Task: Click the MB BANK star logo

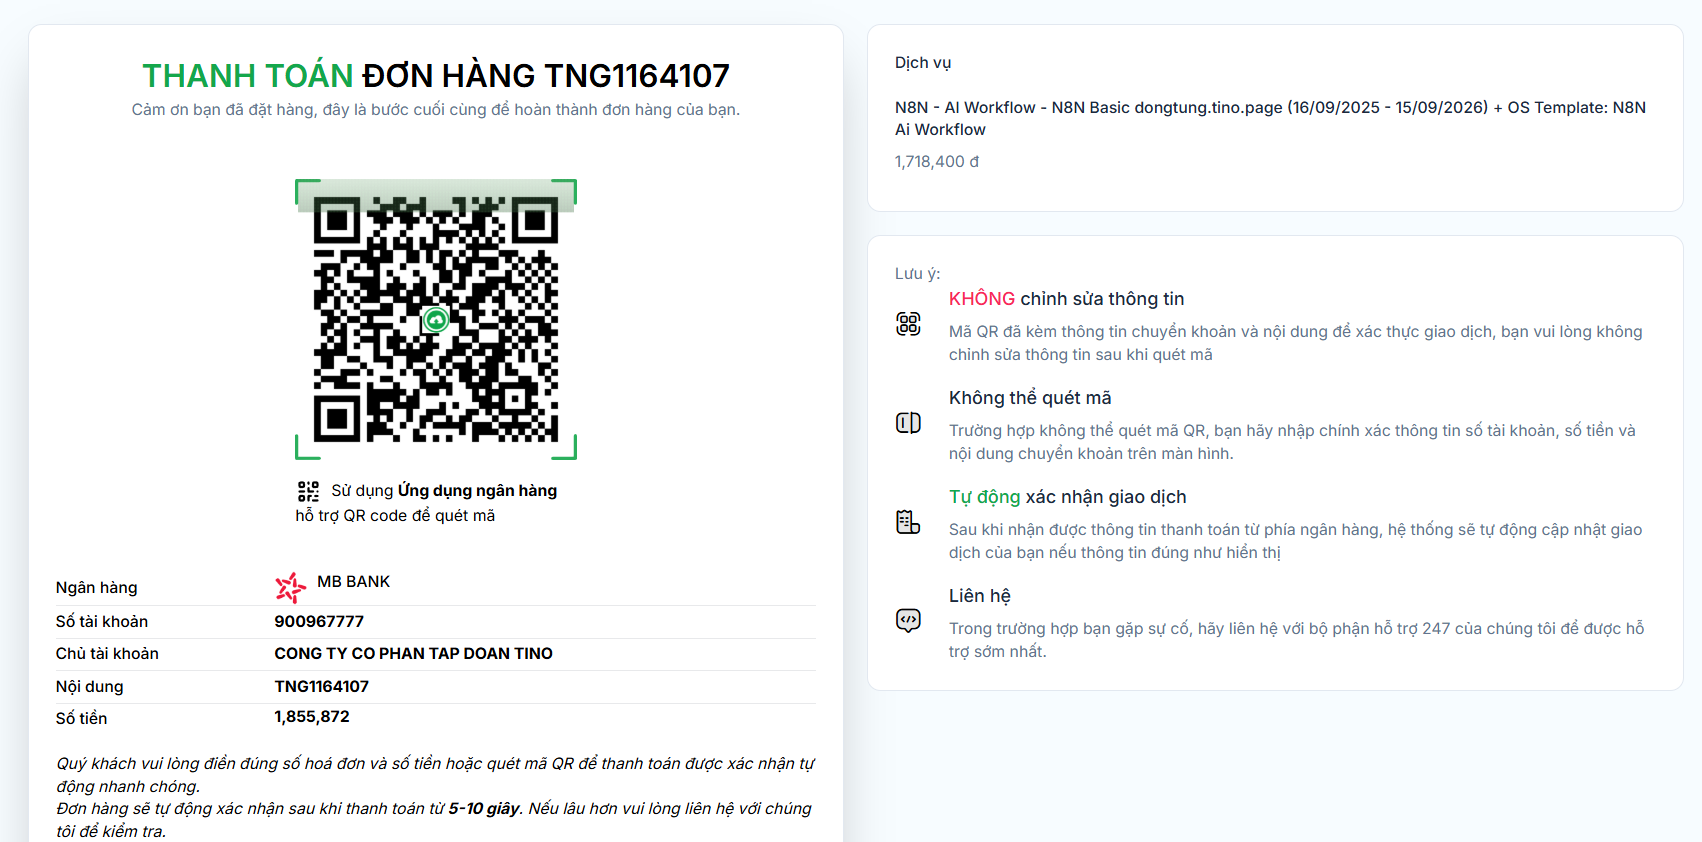Action: tap(291, 587)
